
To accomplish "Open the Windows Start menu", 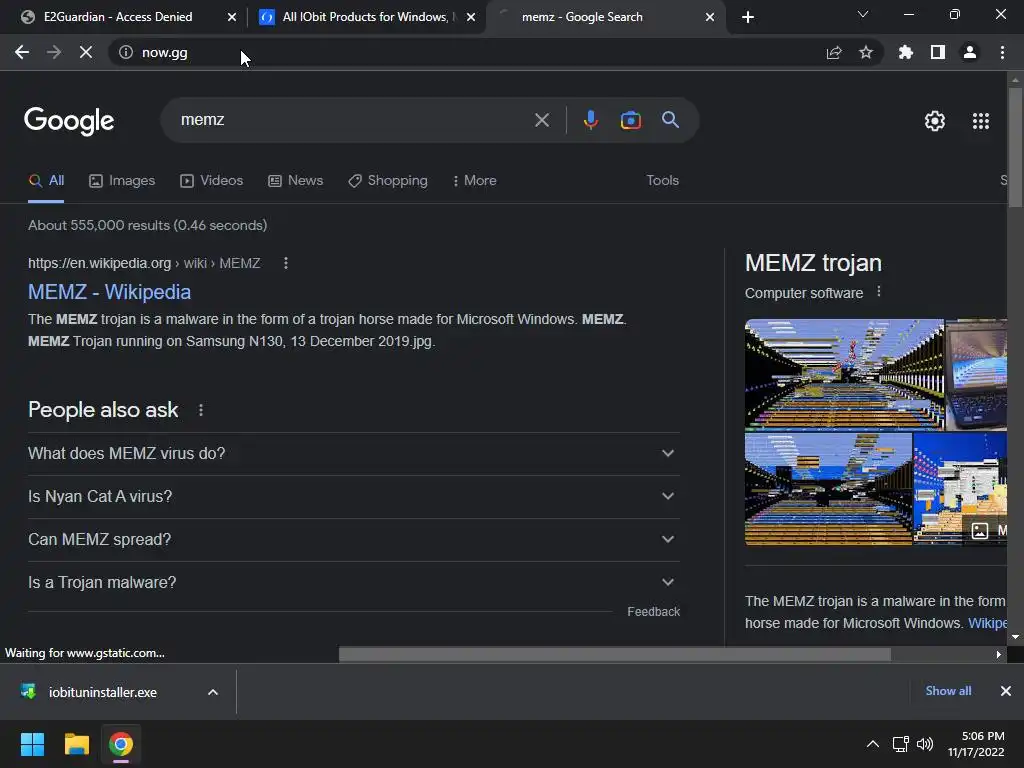I will [x=32, y=744].
